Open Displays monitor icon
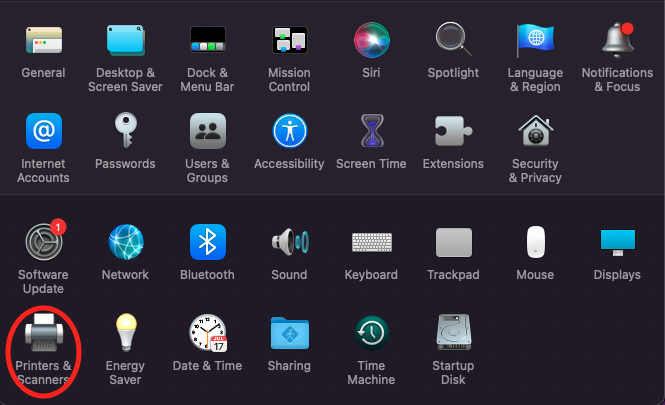Screen dimensions: 665x405 coord(618,242)
